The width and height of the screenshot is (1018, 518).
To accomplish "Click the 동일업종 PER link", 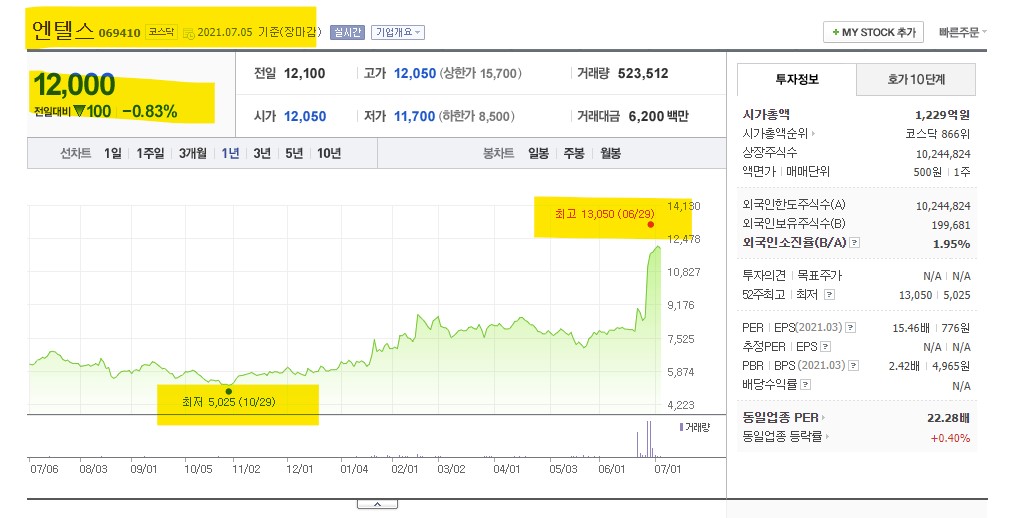I will point(780,418).
